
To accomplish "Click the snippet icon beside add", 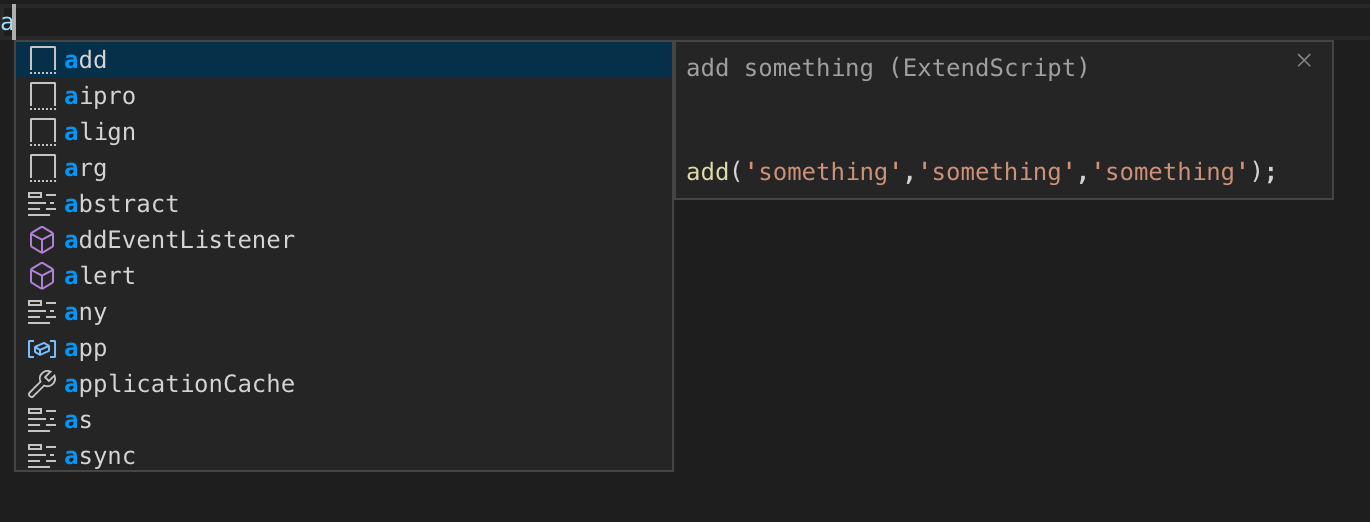I will click(x=42, y=60).
